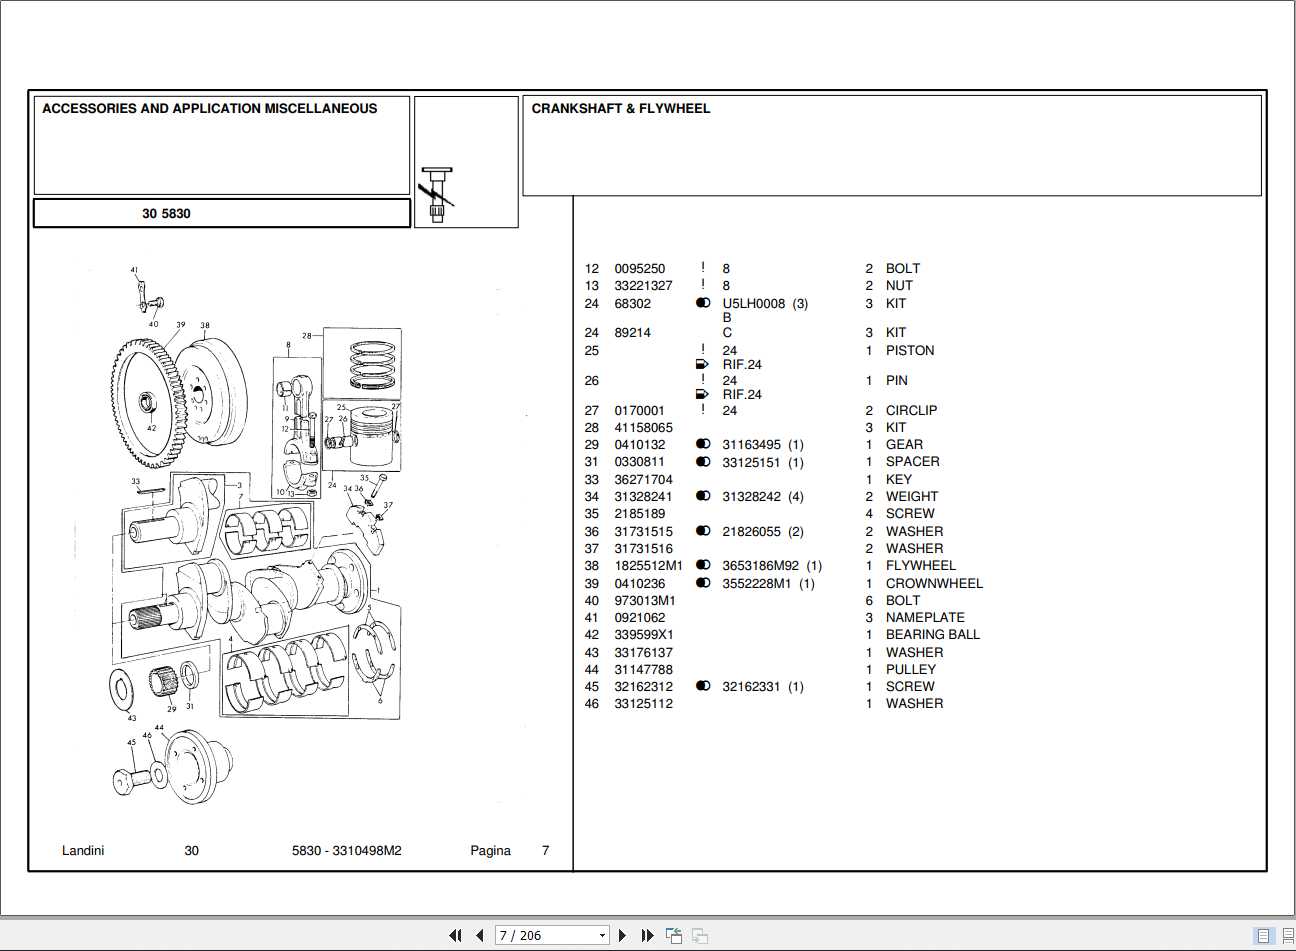Viewport: 1296px width, 951px height.
Task: Select part number 41158065
Action: coord(643,427)
